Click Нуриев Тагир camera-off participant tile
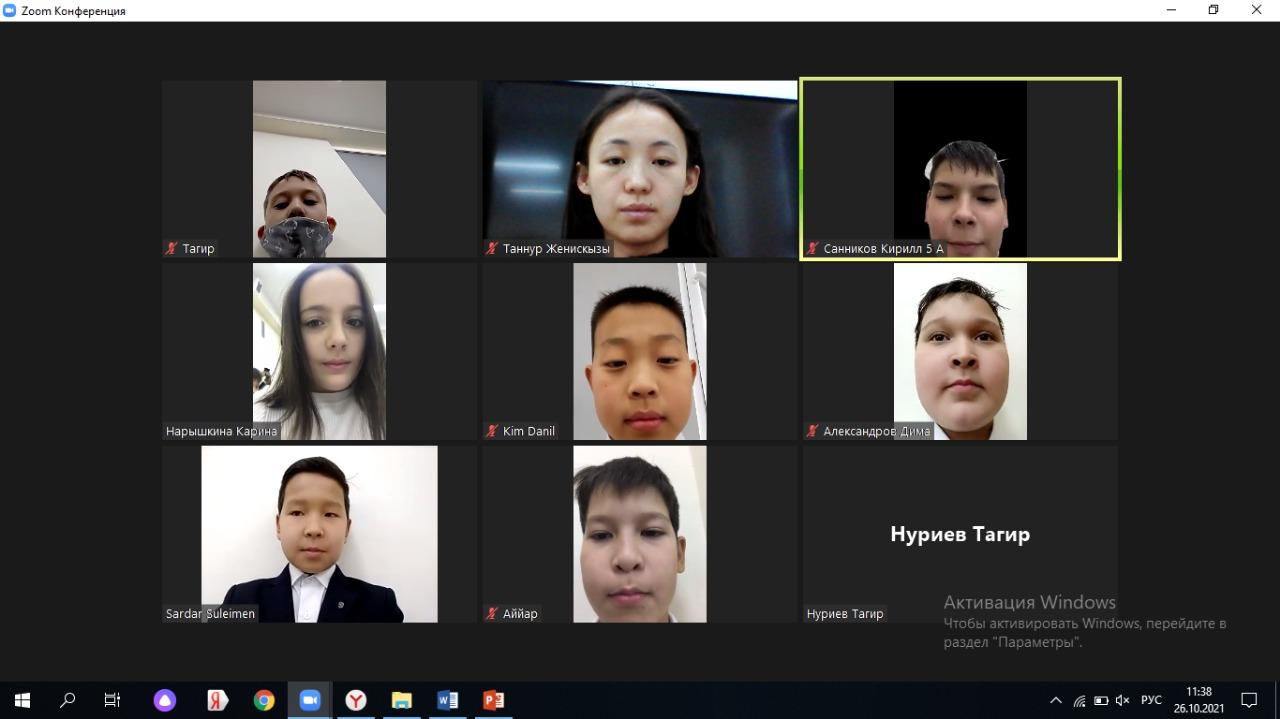Viewport: 1280px width, 719px height. coord(960,534)
